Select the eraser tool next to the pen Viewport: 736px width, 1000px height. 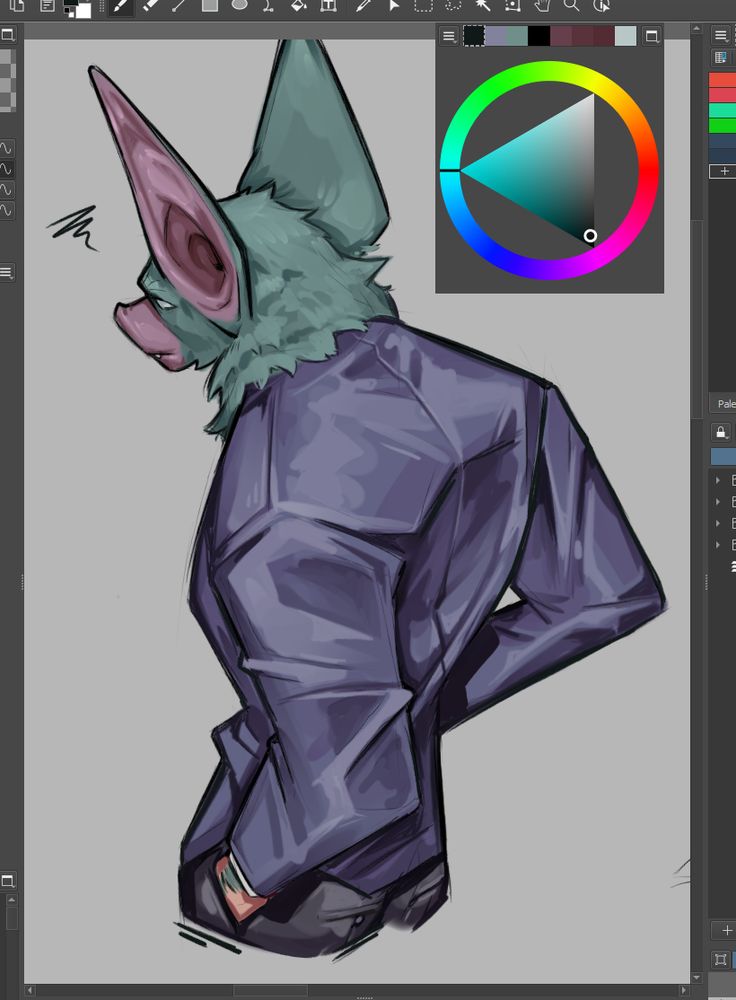point(150,6)
